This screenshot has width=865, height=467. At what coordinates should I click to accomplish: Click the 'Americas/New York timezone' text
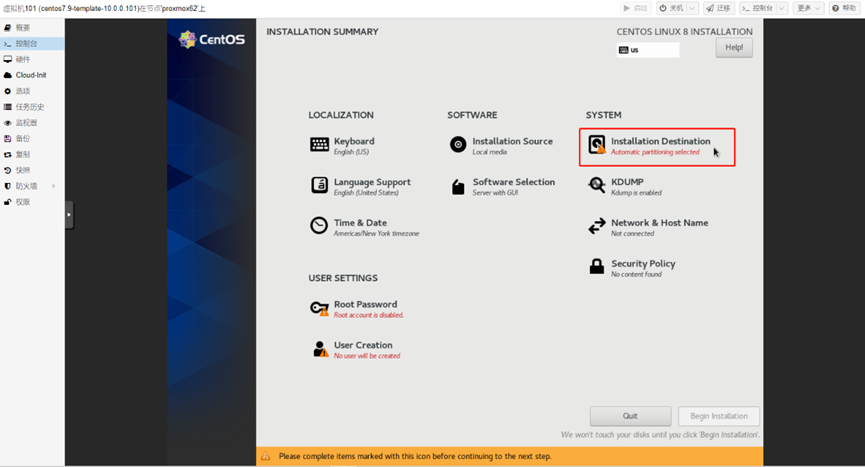click(x=376, y=234)
